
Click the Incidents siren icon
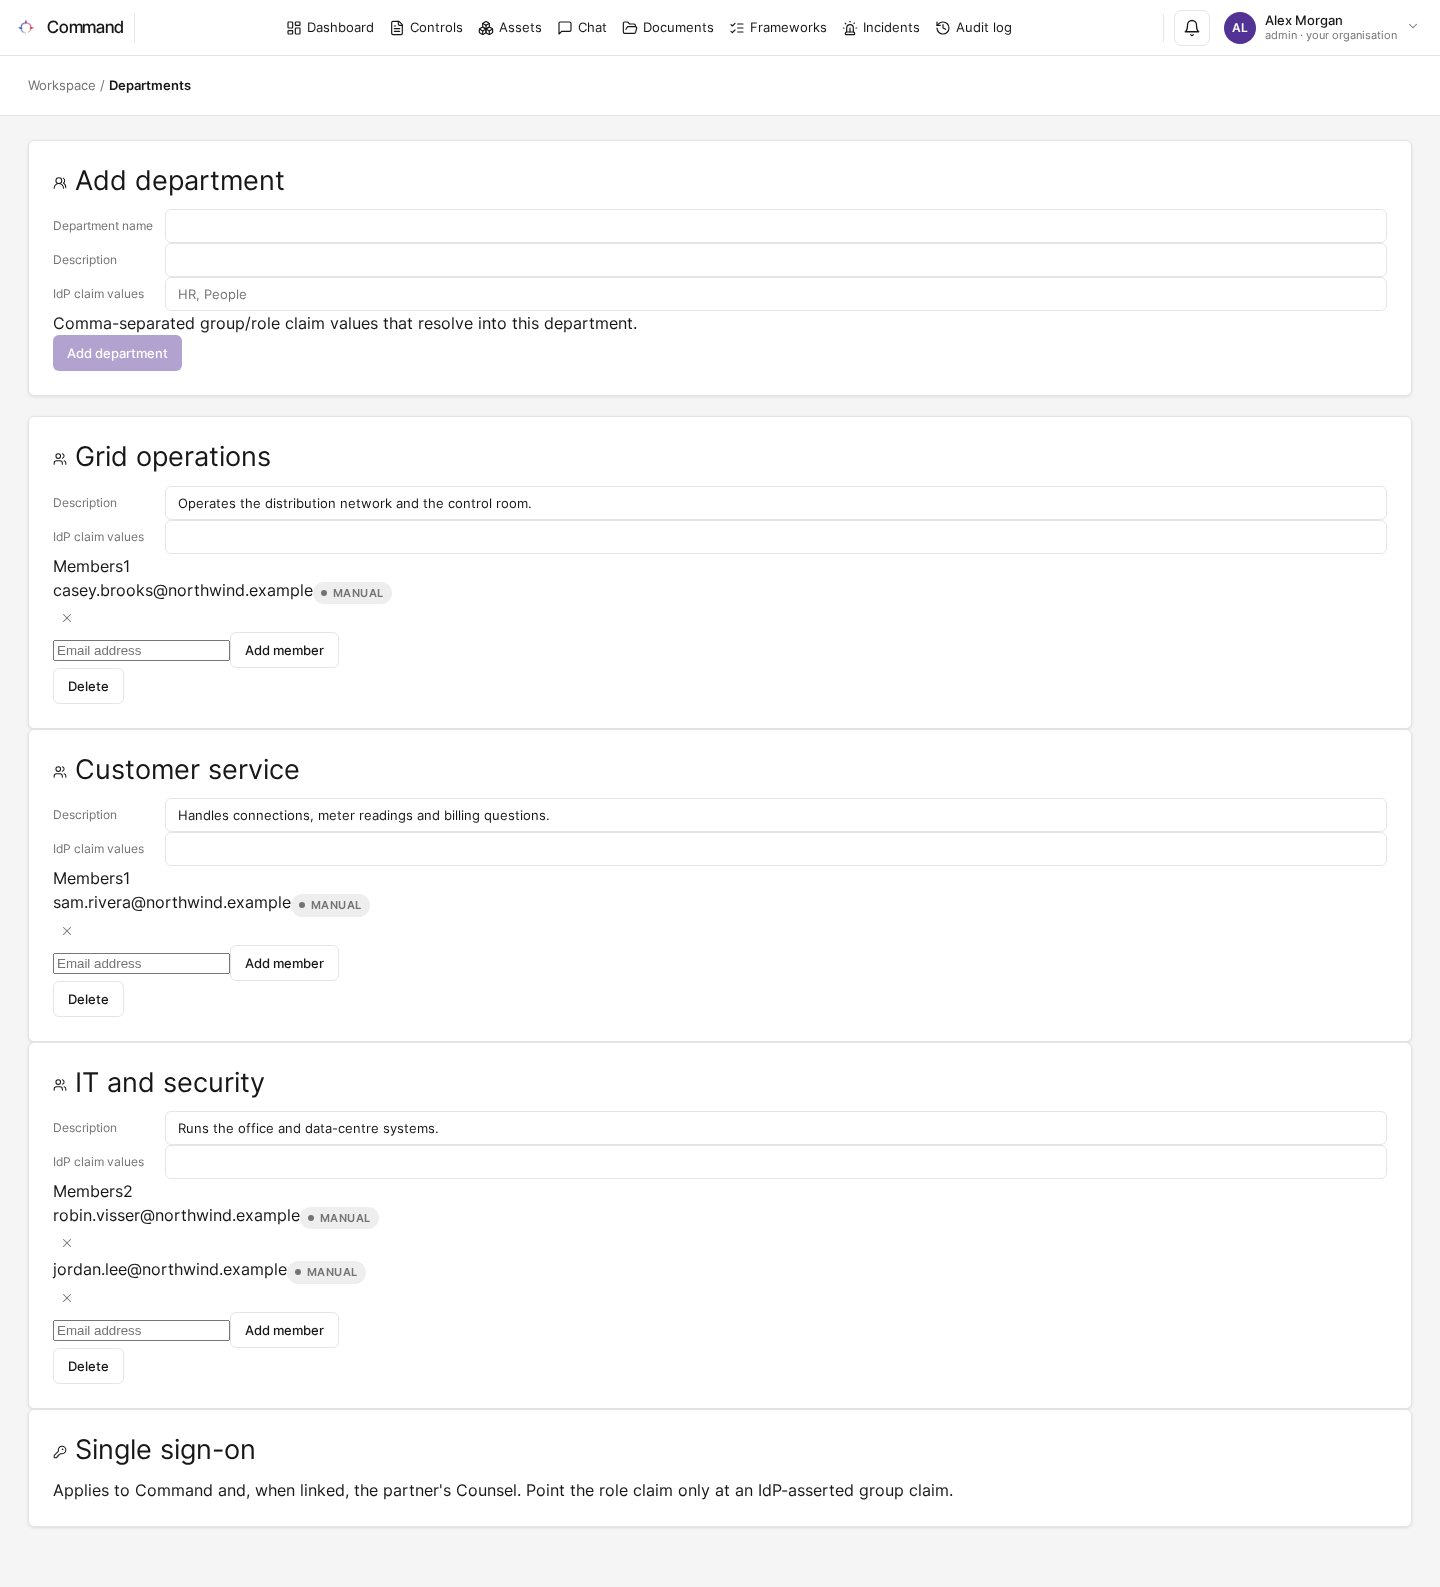850,28
